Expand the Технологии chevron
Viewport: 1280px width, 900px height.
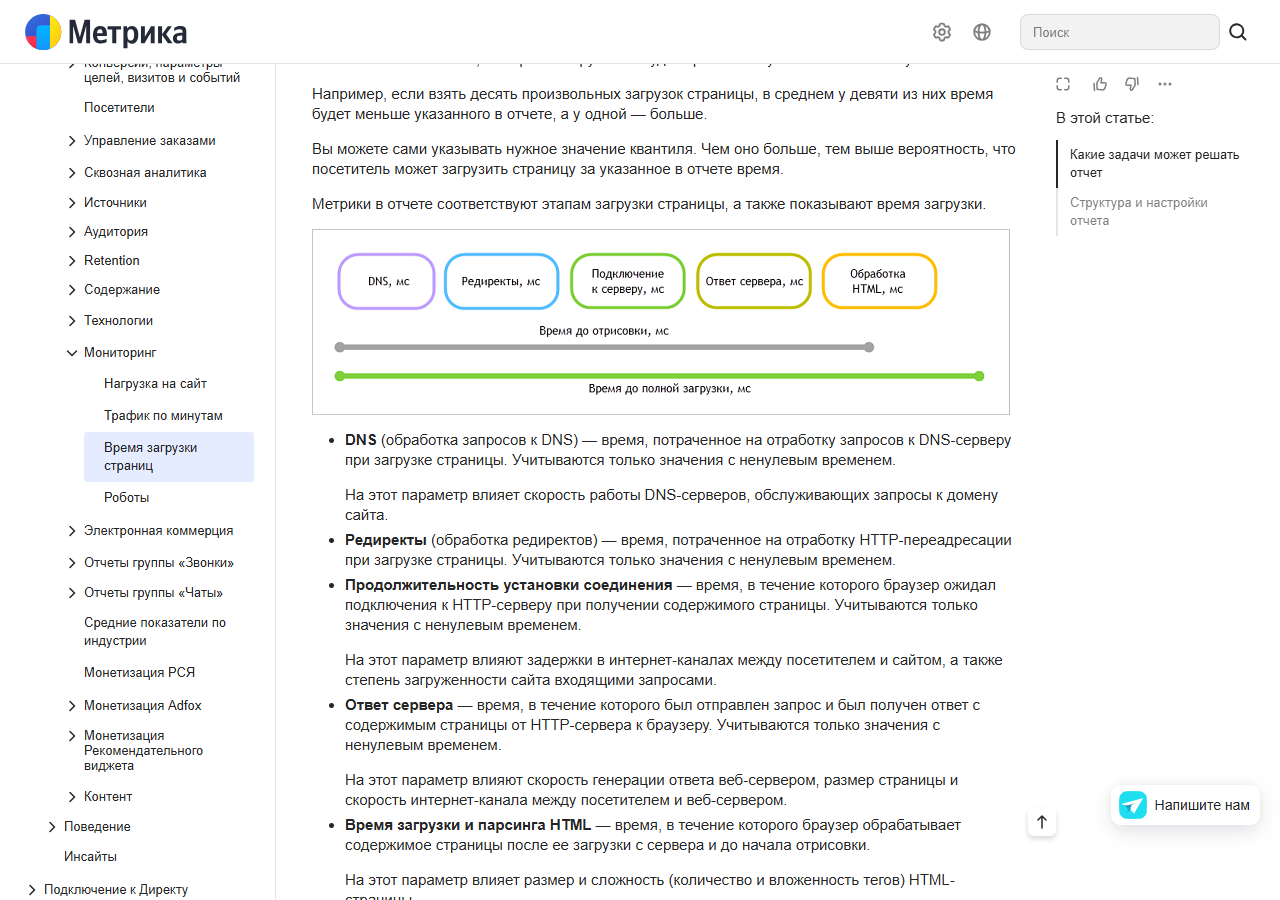coord(72,321)
